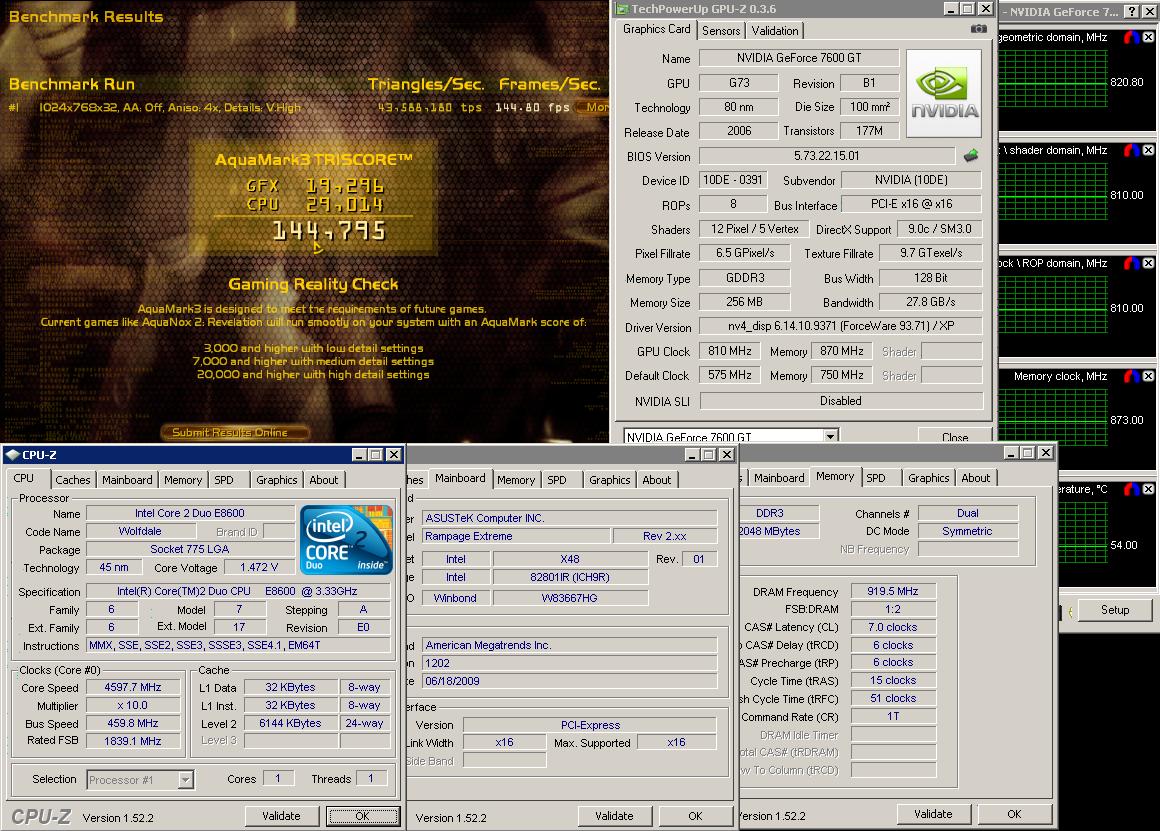Click OK in the middle CPU-Z window

(695, 816)
